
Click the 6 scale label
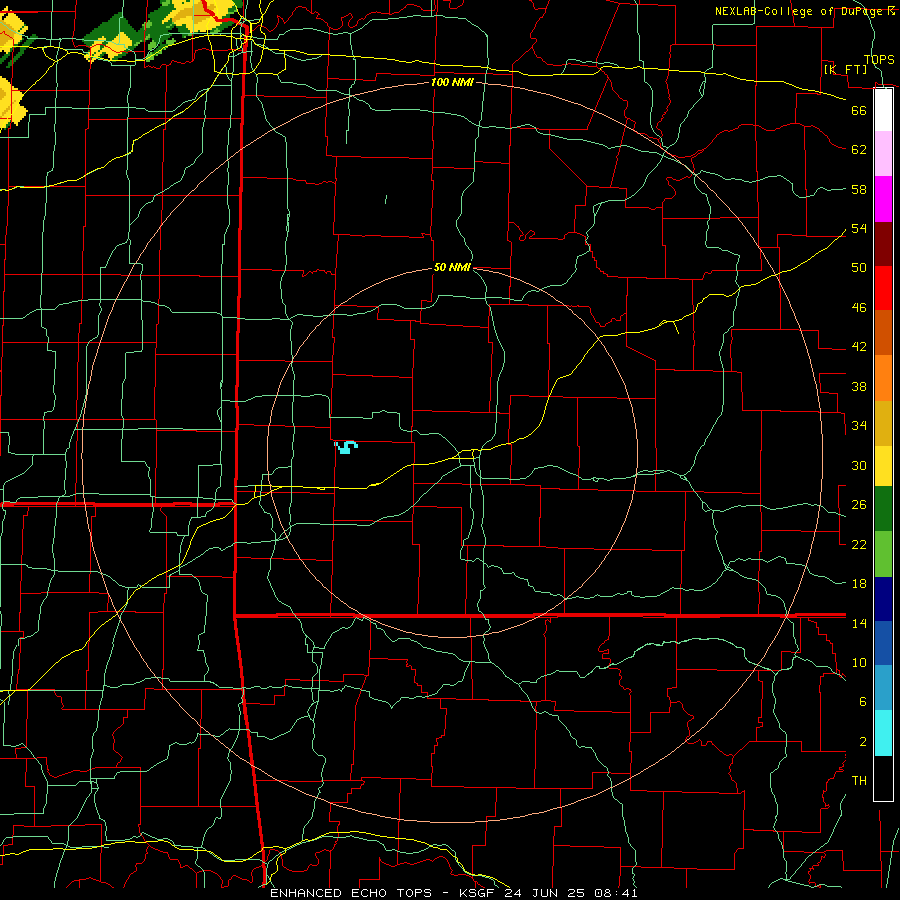(x=863, y=702)
